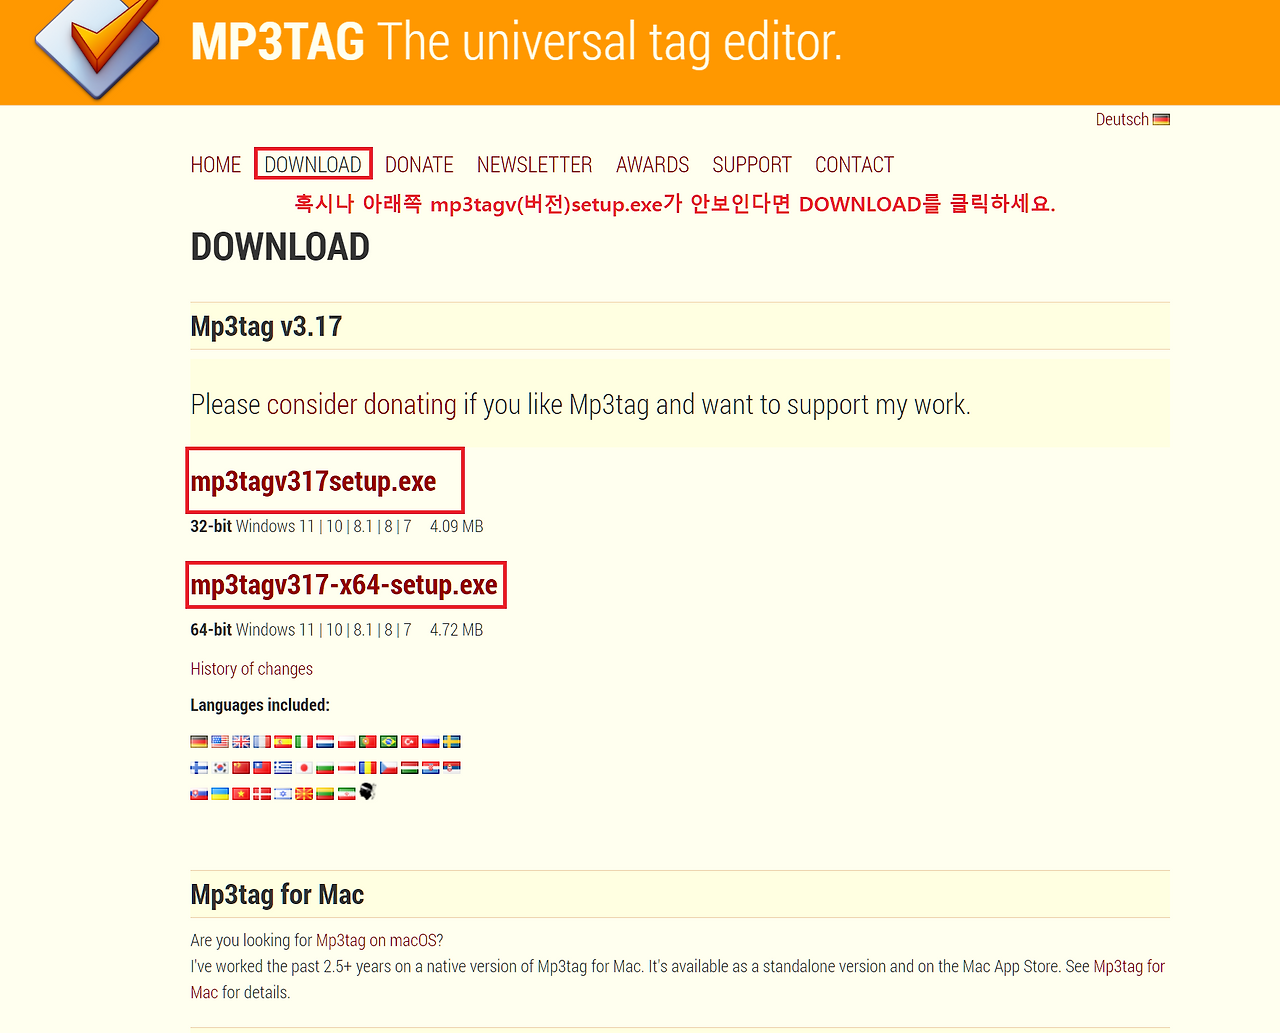Select the United States flag

coord(220,742)
